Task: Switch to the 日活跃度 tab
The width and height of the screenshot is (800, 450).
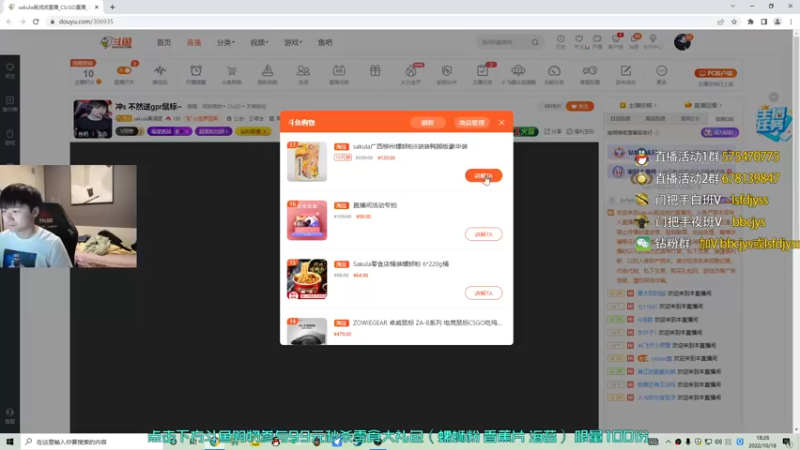Action: point(620,118)
